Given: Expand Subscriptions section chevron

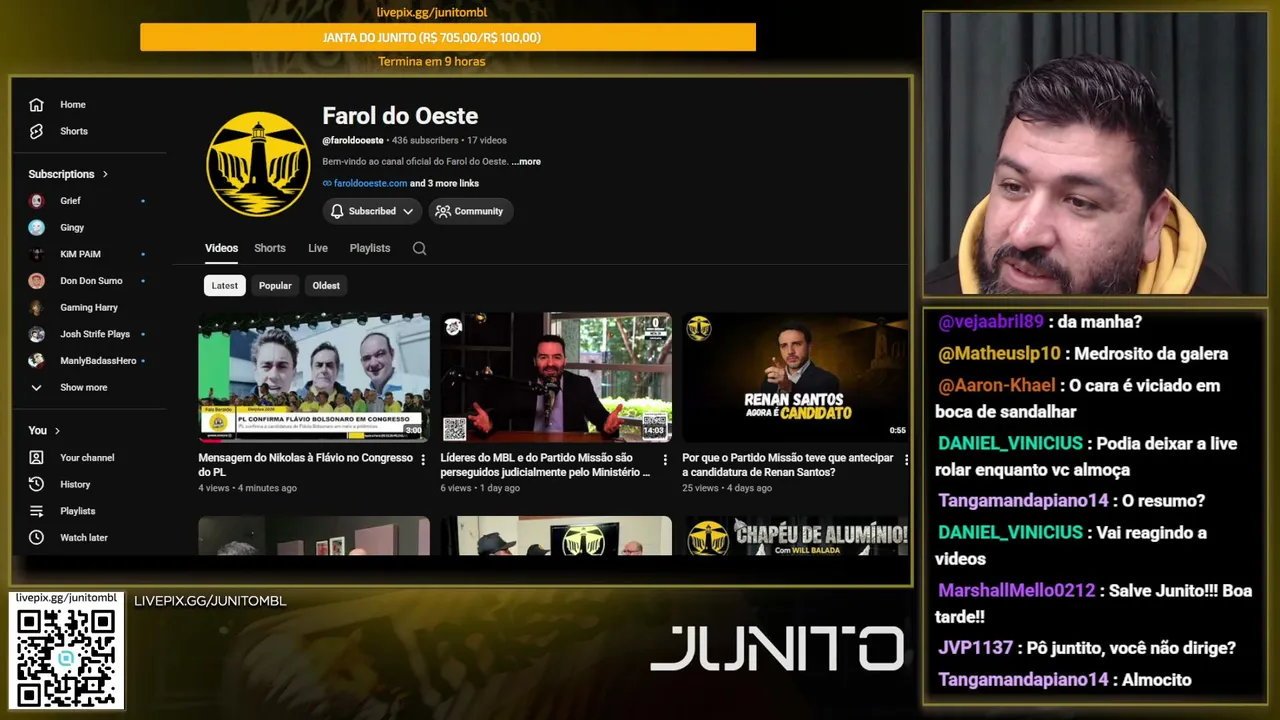Looking at the screenshot, I should point(105,174).
